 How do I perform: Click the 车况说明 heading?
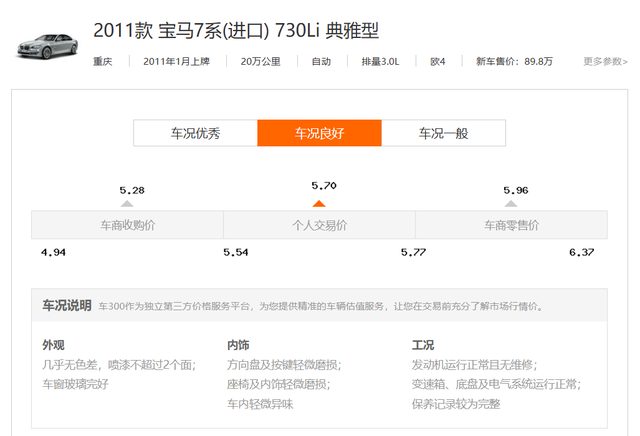(67, 305)
